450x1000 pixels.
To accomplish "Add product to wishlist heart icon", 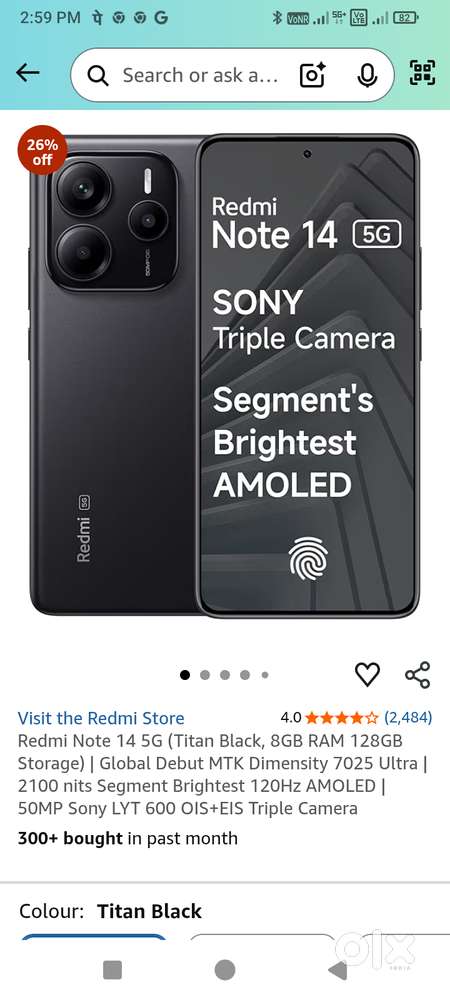I will [367, 675].
